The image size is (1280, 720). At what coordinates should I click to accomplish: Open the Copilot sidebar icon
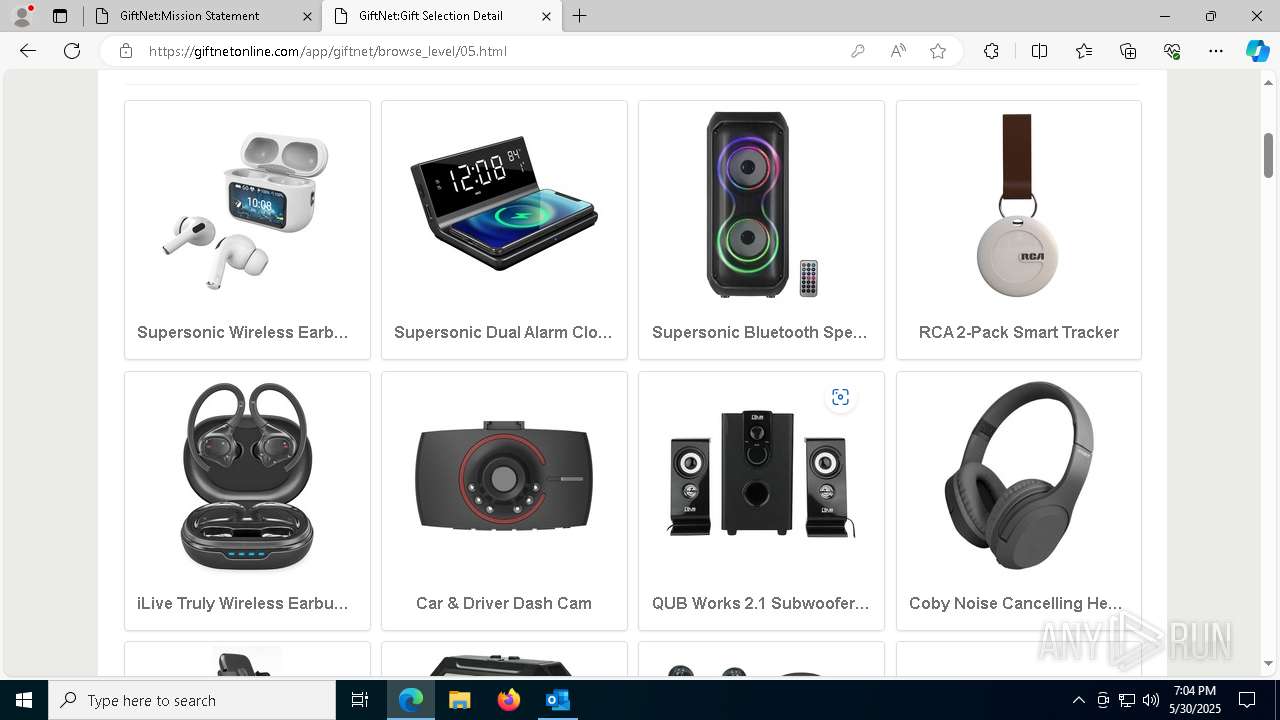1257,51
